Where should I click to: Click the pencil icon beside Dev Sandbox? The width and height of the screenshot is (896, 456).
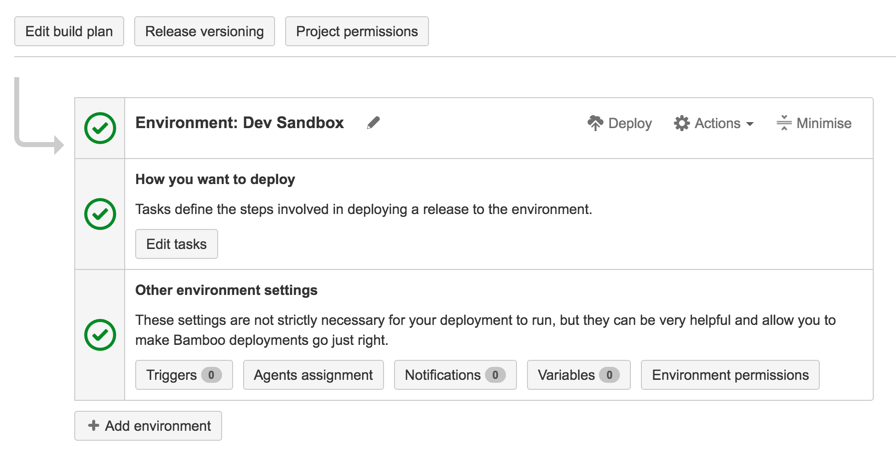(373, 123)
